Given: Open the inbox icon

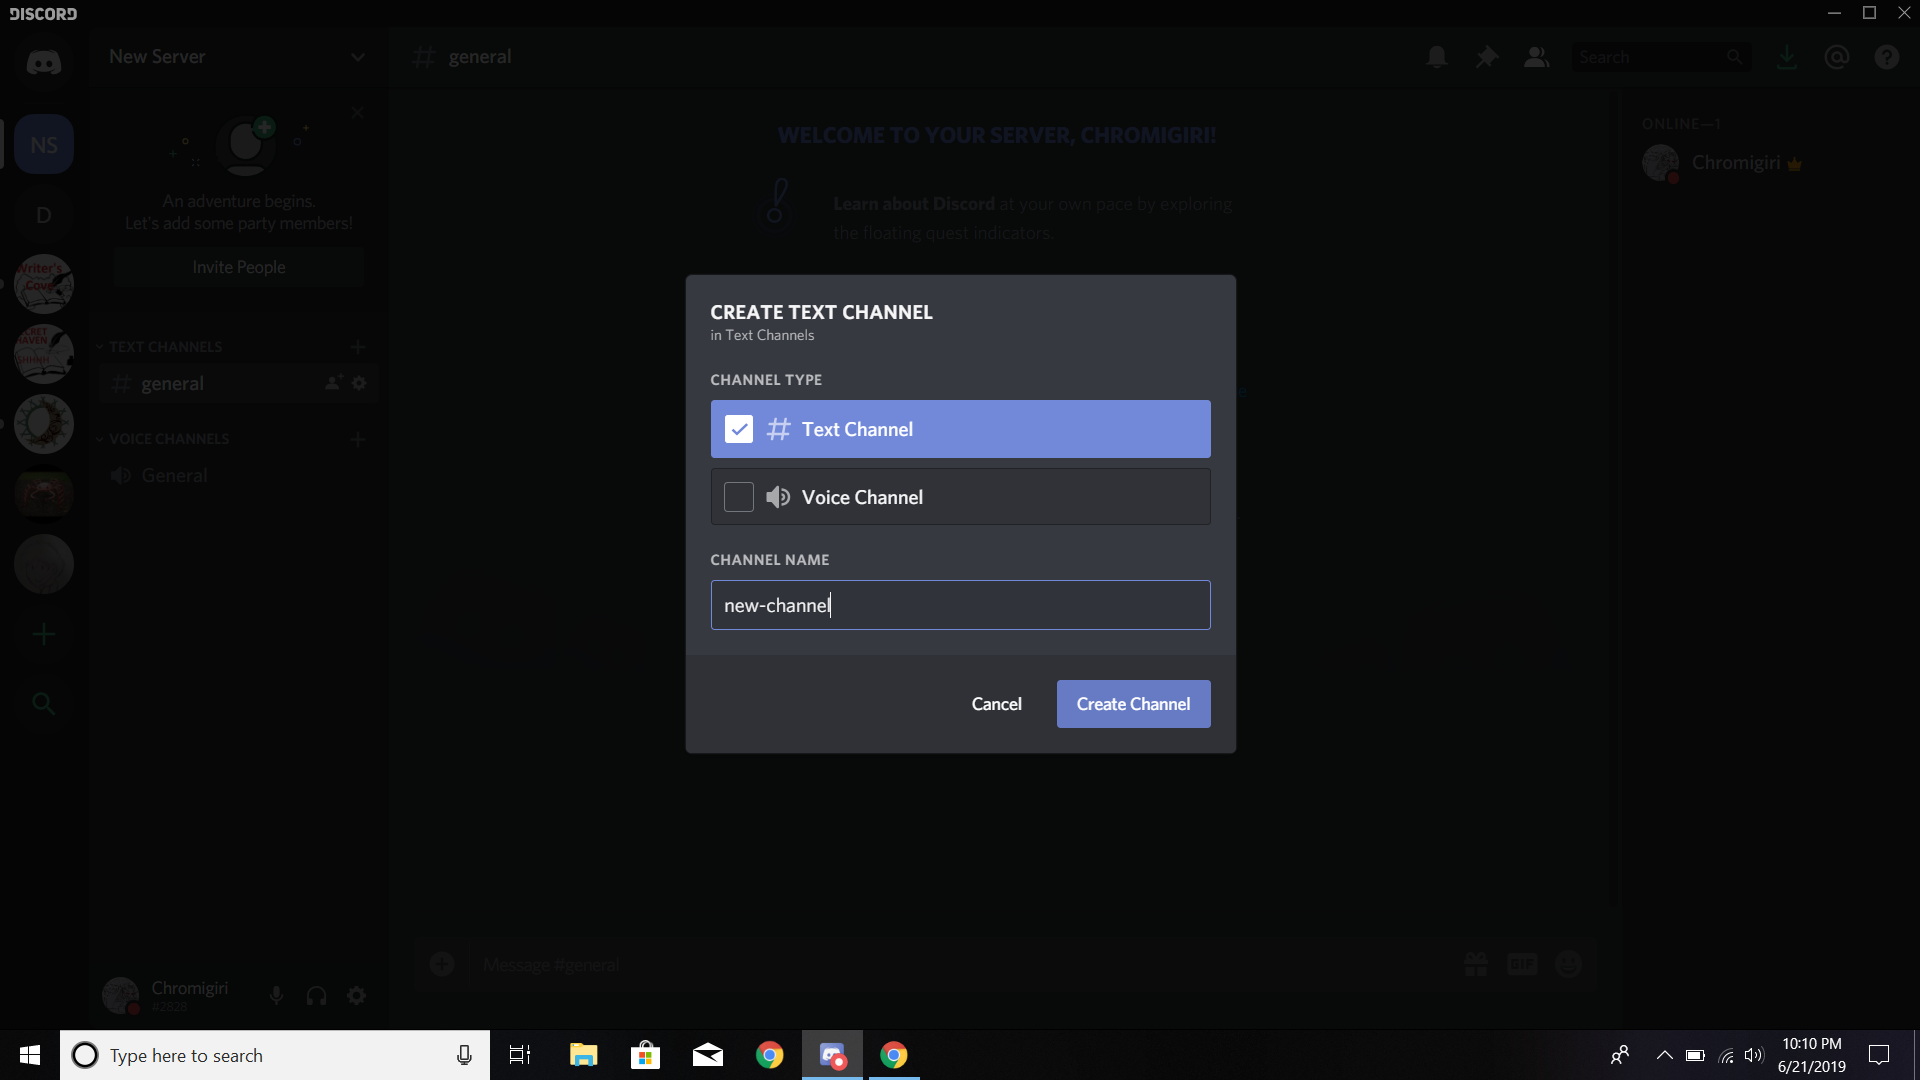Looking at the screenshot, I should coord(1787,57).
